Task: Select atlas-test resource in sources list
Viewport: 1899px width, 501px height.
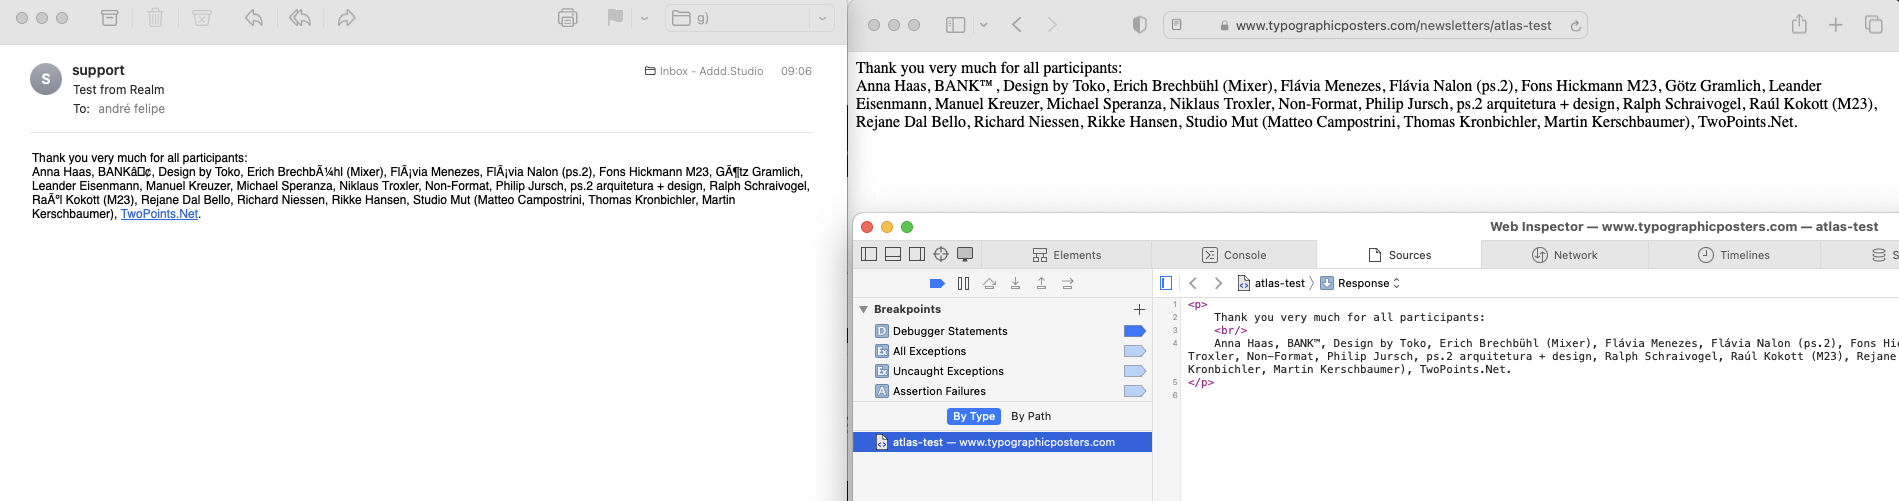Action: [x=1002, y=442]
